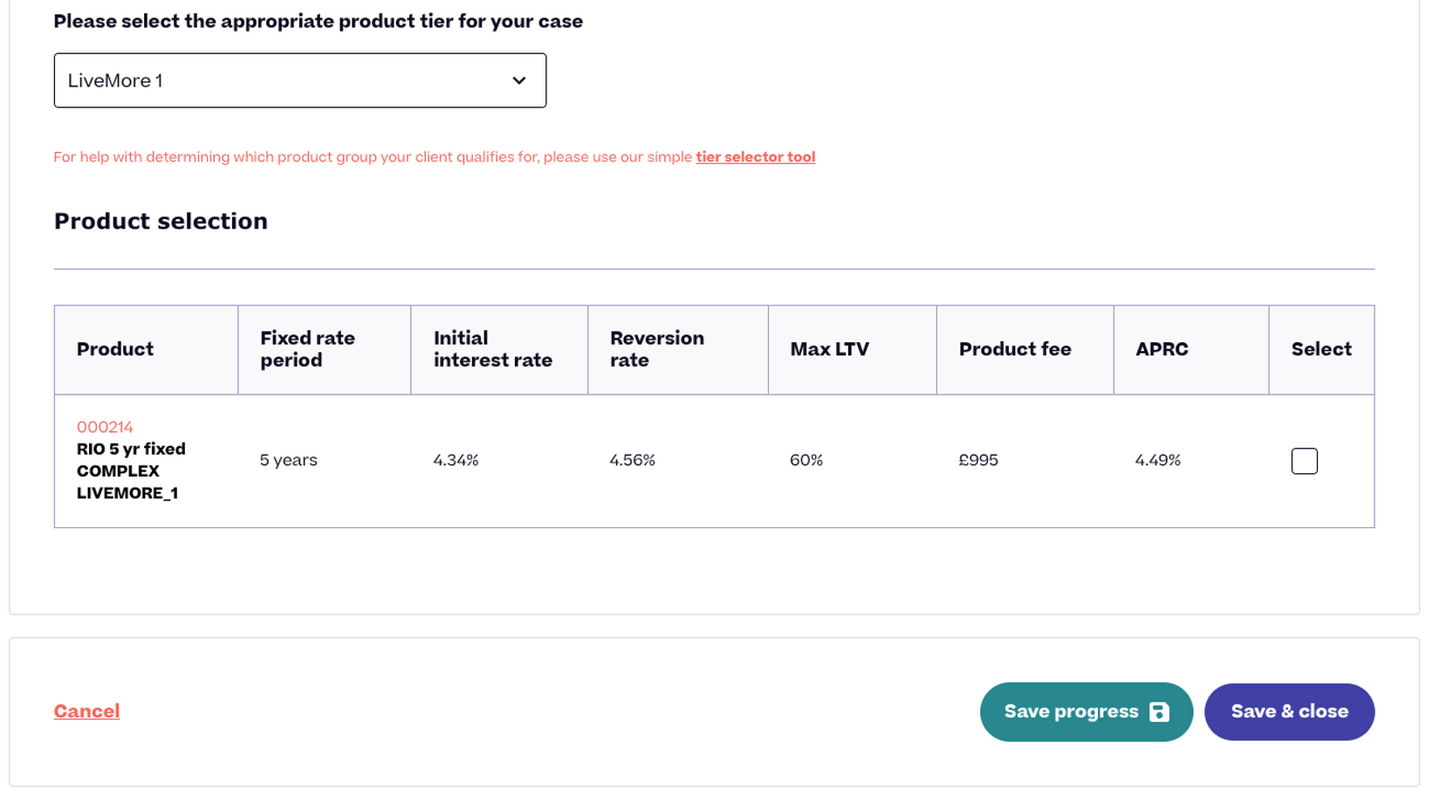Click the Product column header
This screenshot has height=810, width=1440.
115,349
